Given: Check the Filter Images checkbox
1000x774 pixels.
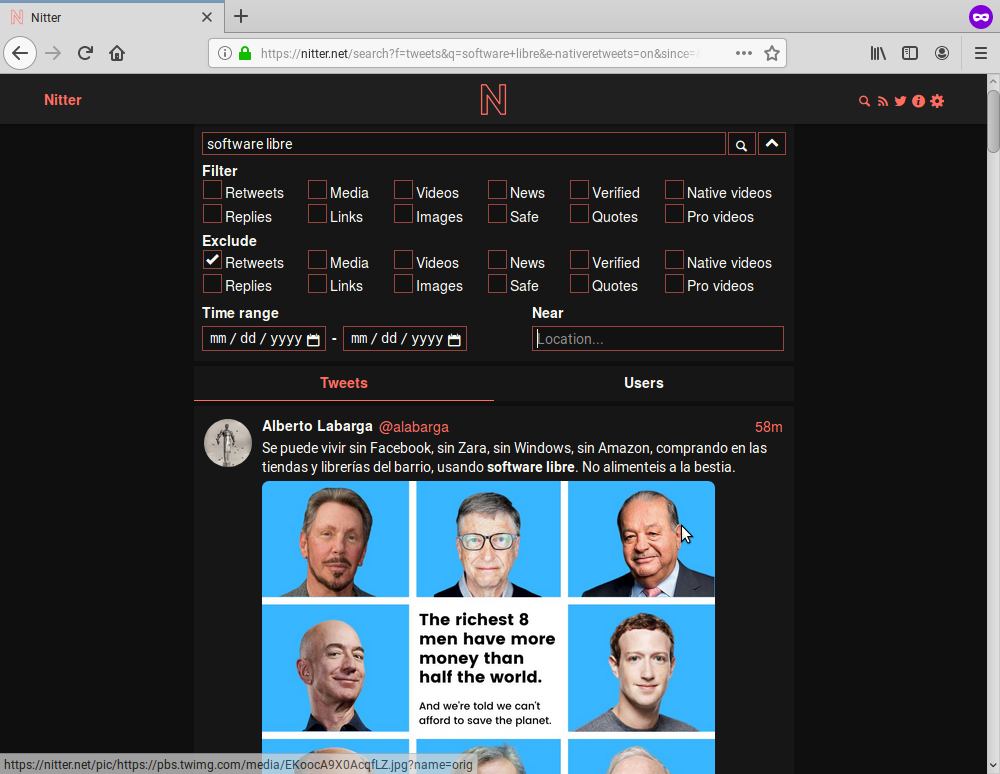Looking at the screenshot, I should click(403, 214).
